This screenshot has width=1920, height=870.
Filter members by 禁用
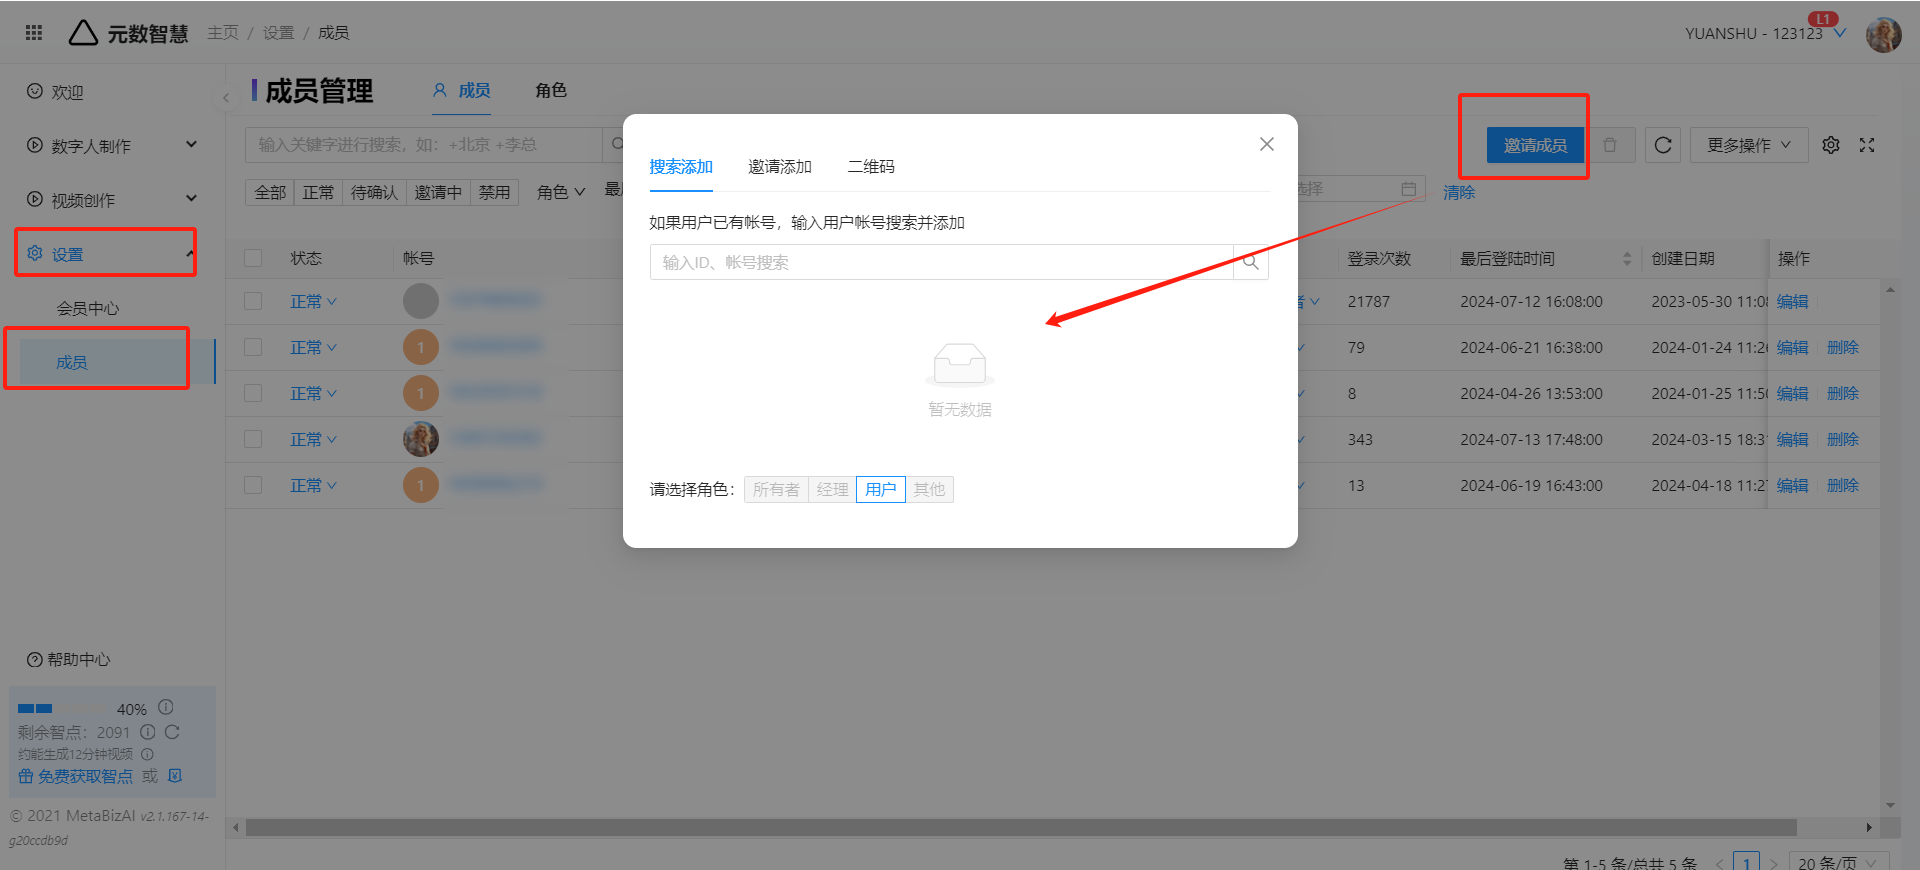click(494, 192)
